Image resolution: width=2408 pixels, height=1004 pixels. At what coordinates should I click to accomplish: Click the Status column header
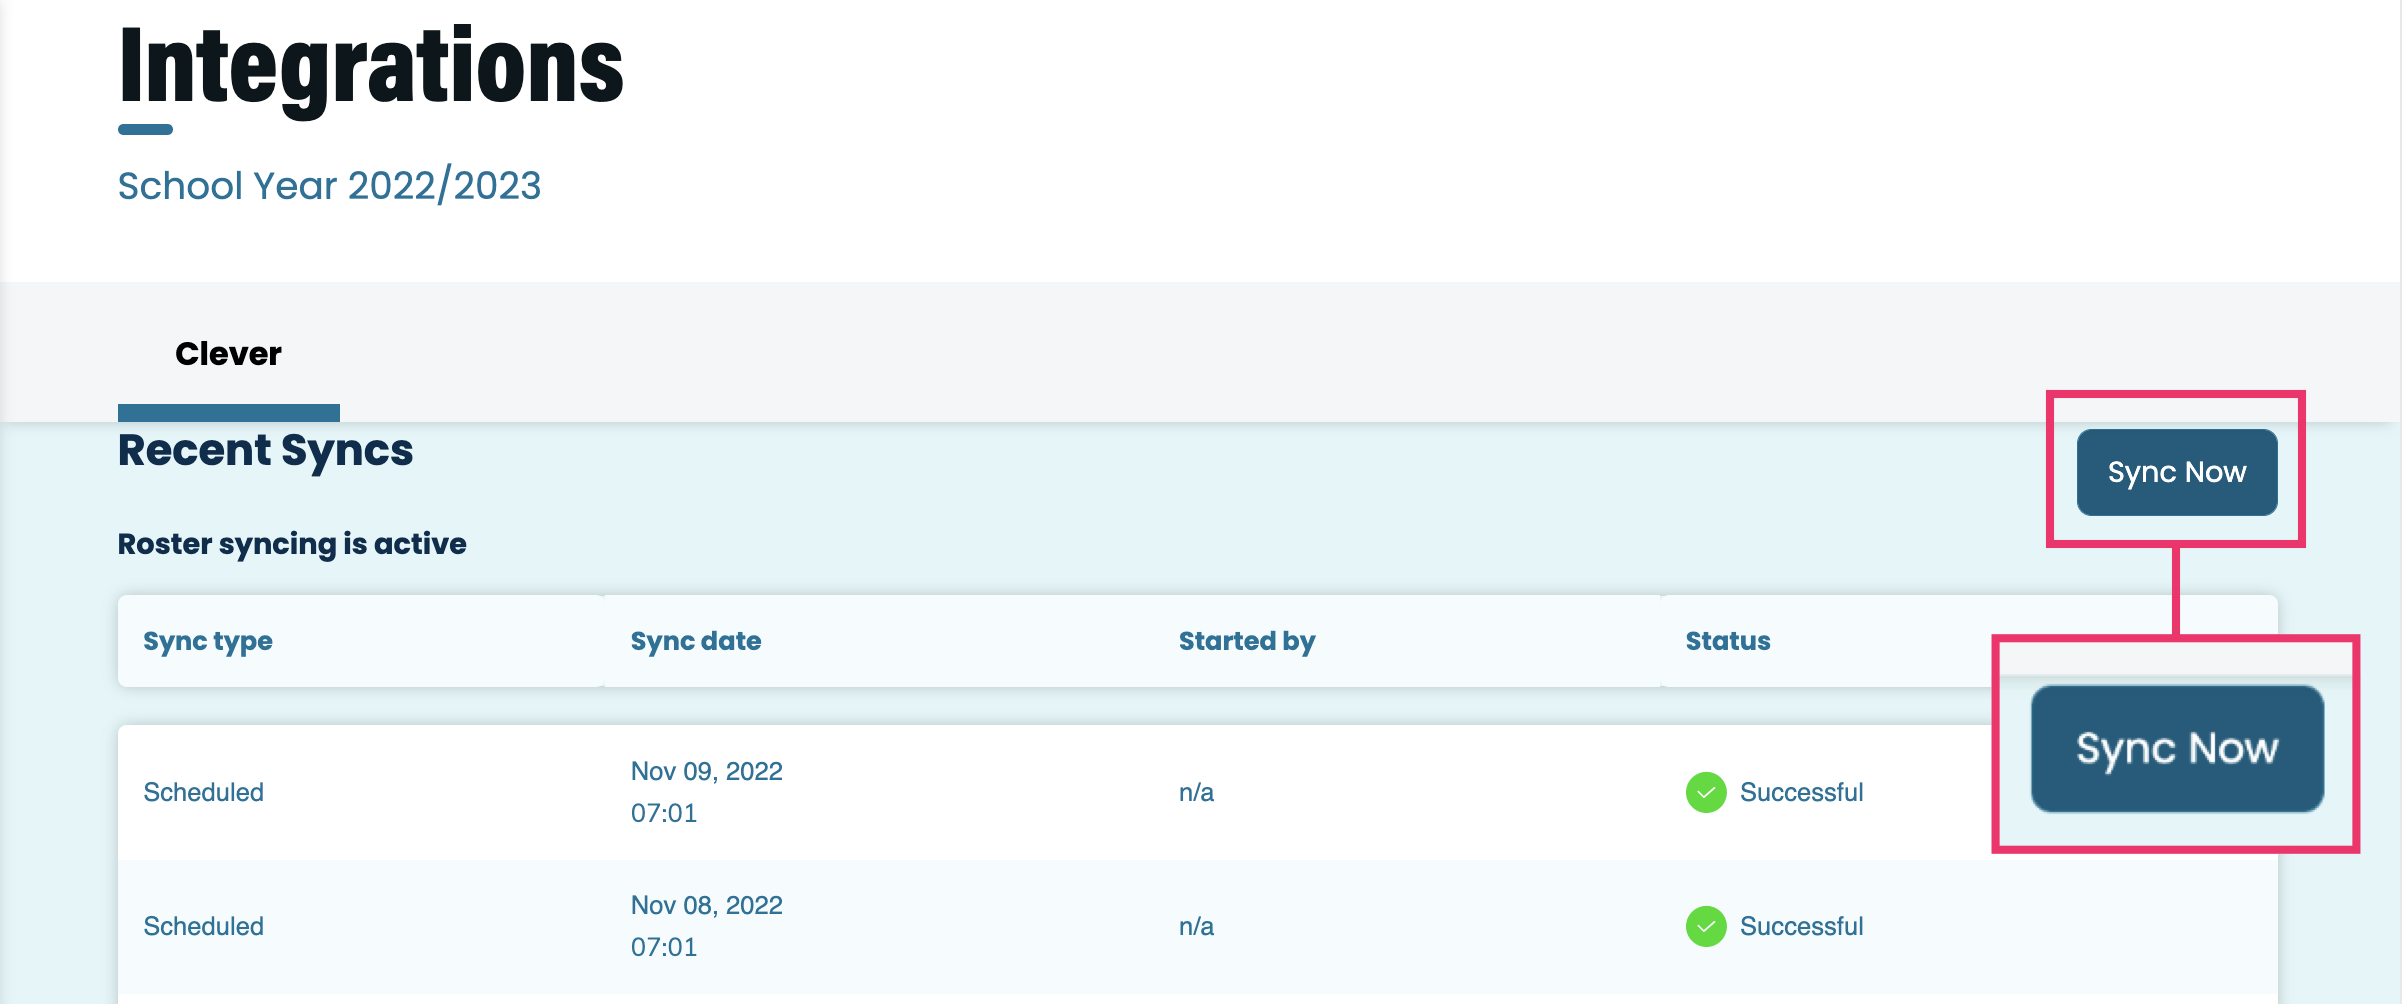click(1728, 641)
